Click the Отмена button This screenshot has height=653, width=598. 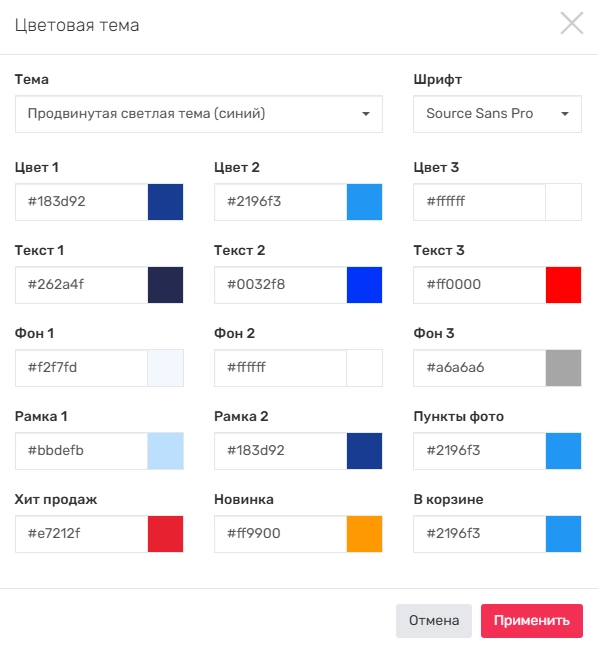point(434,621)
